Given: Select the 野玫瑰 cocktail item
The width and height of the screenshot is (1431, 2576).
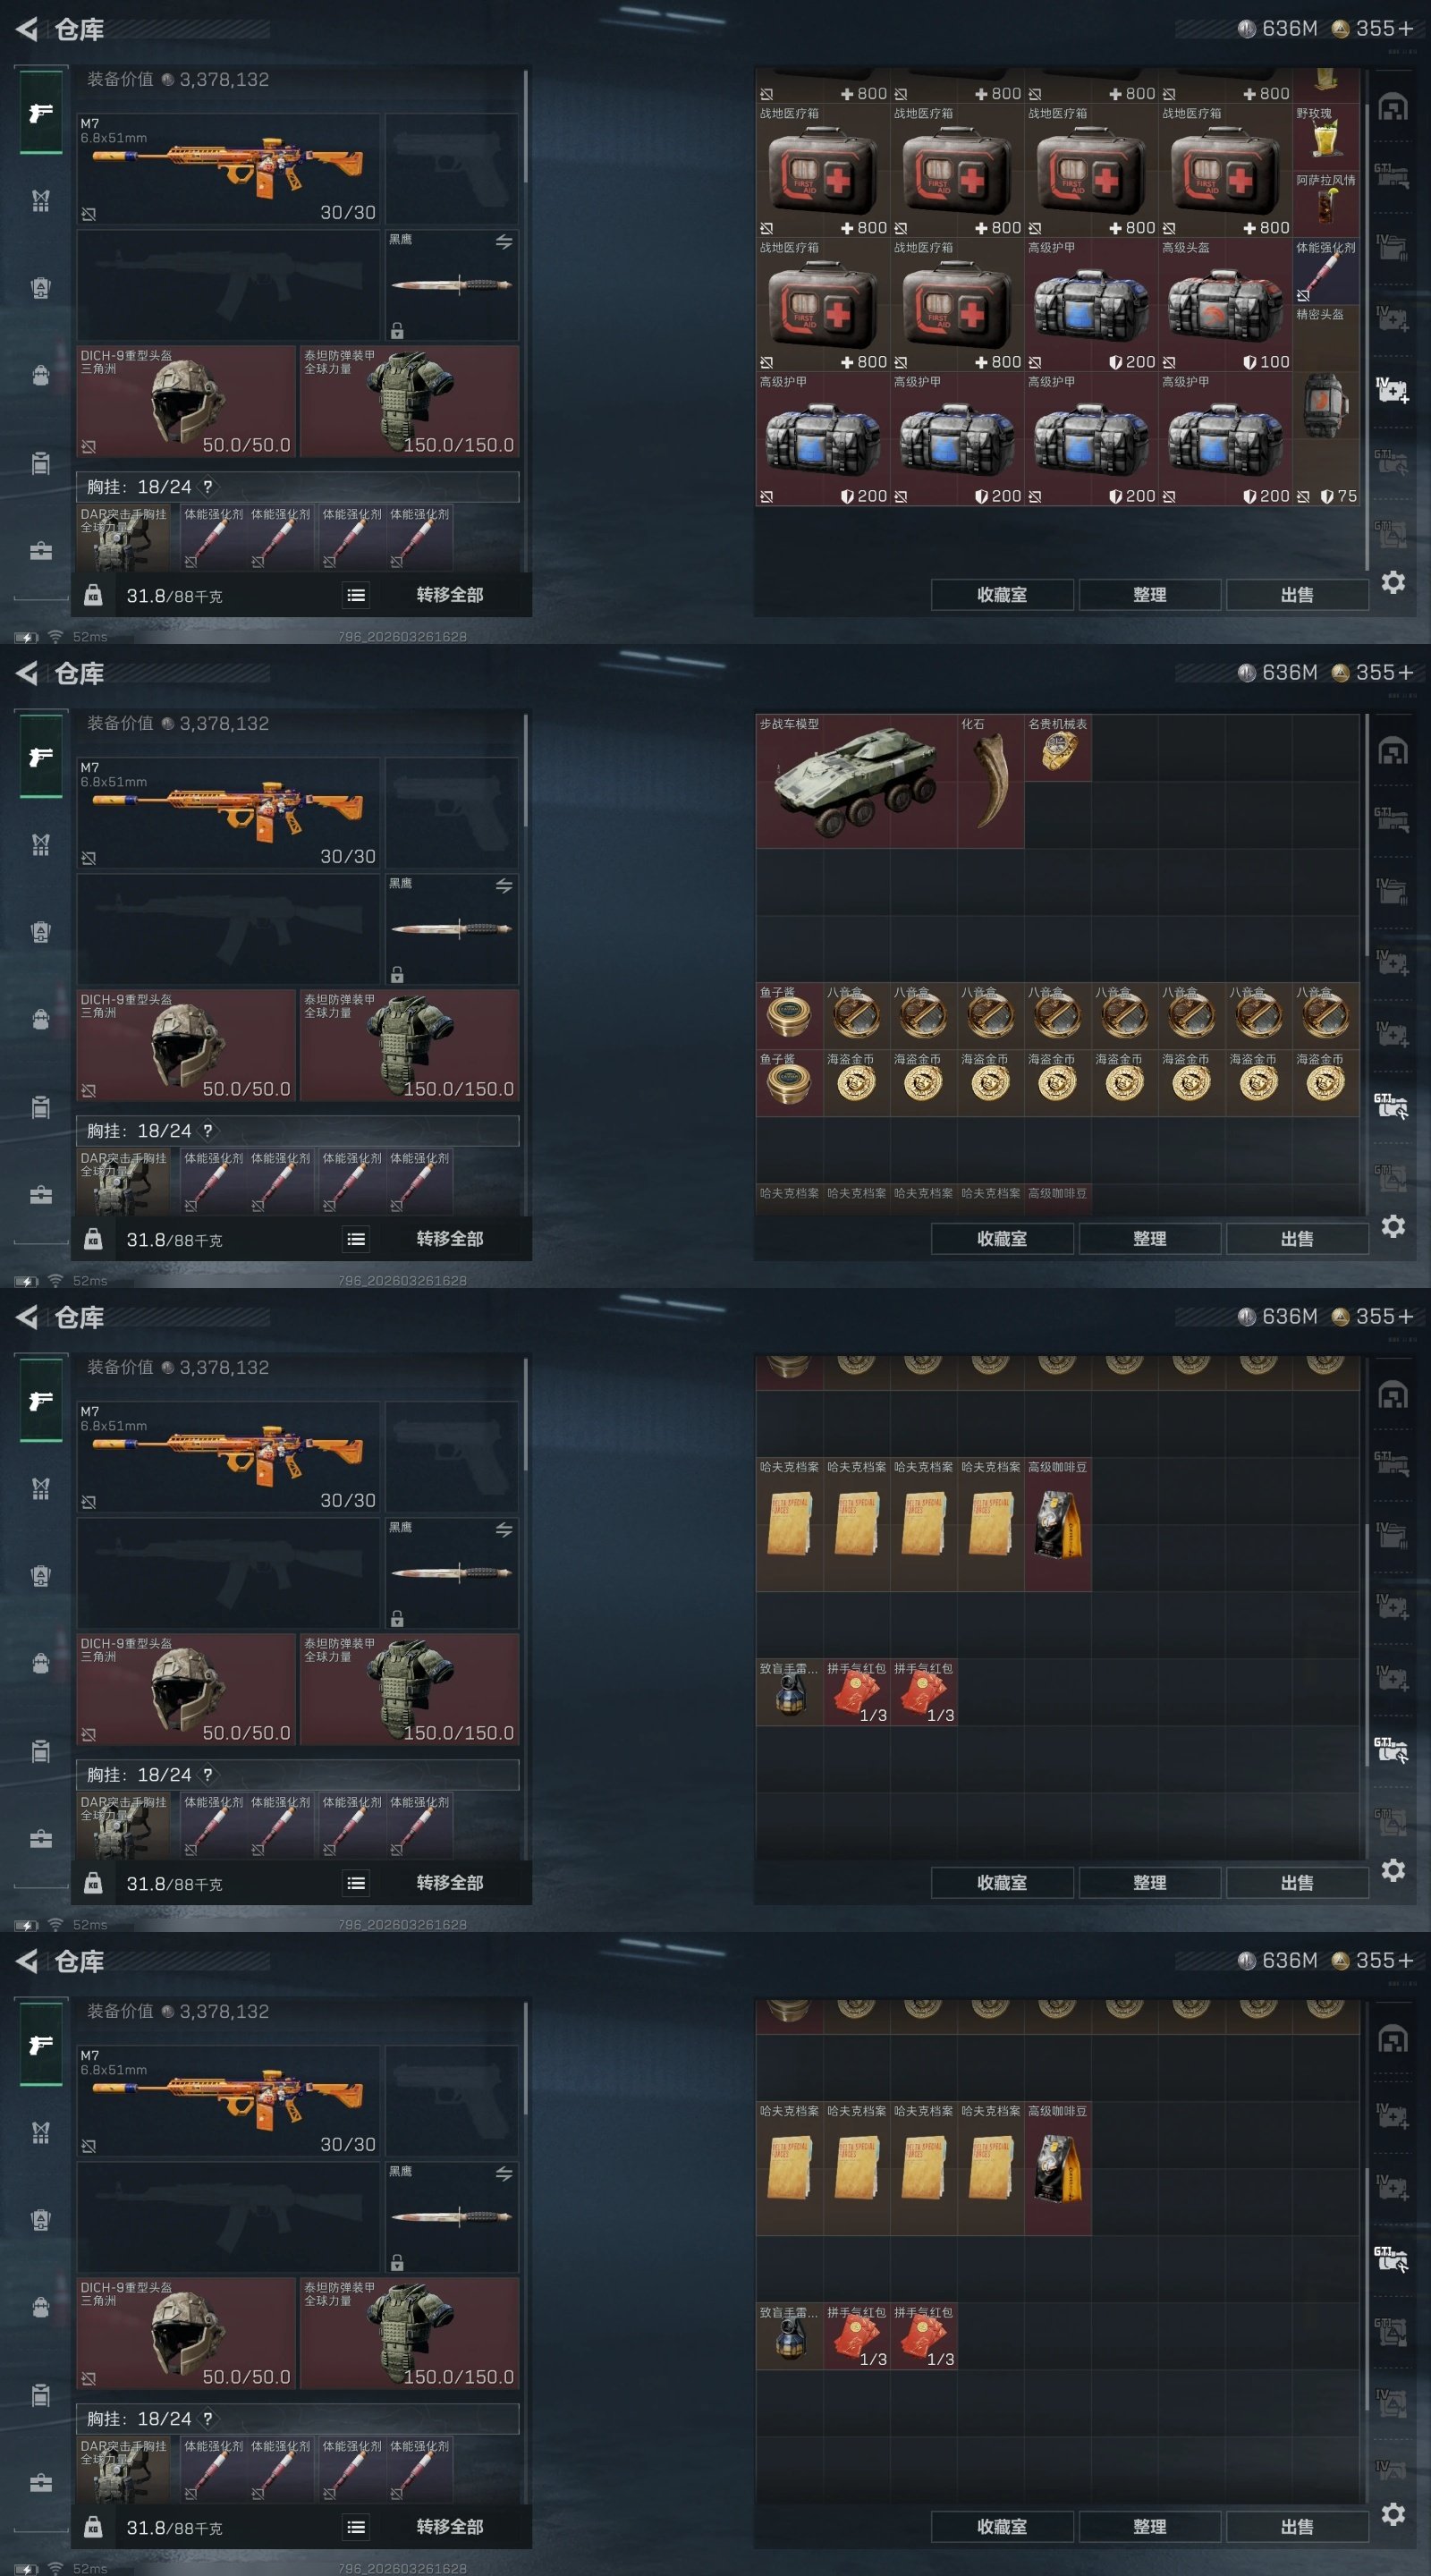Looking at the screenshot, I should [1325, 137].
